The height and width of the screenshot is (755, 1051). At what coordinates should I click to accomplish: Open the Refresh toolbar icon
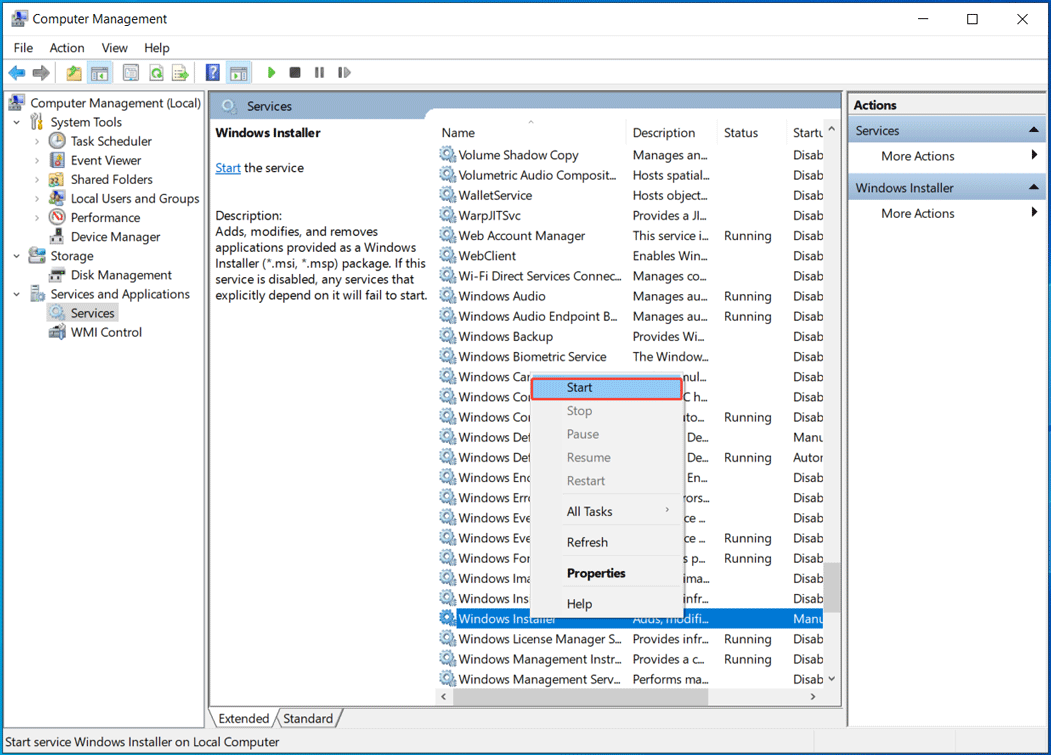[x=156, y=72]
